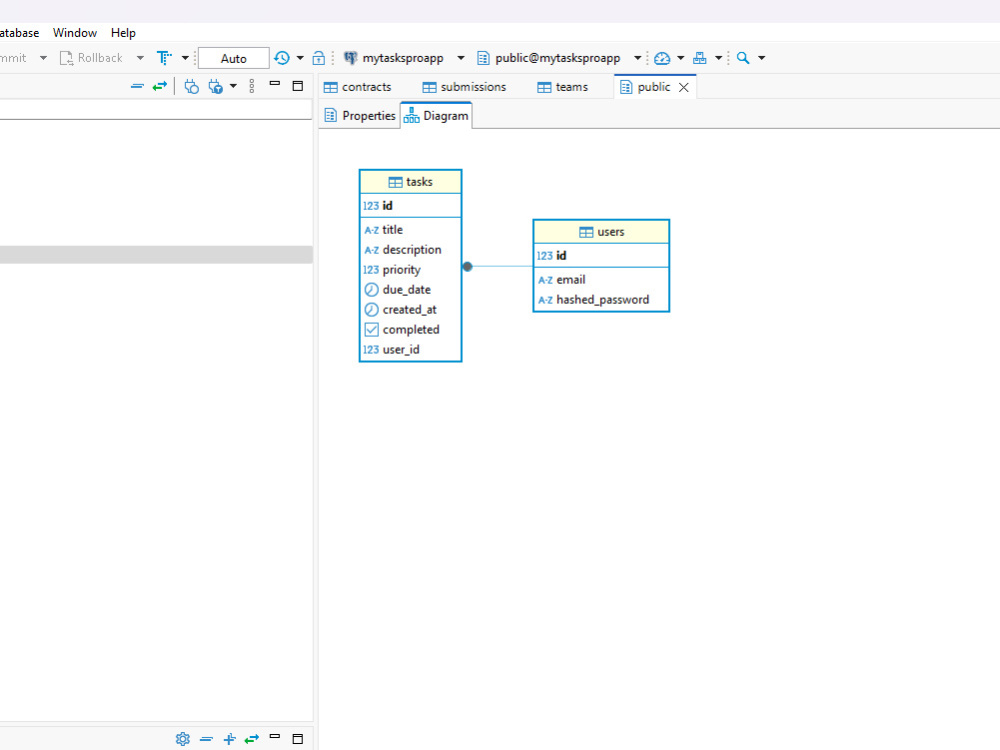Image resolution: width=1000 pixels, height=750 pixels.
Task: Expand the mytasksproapp connection dropdown
Action: click(x=461, y=58)
